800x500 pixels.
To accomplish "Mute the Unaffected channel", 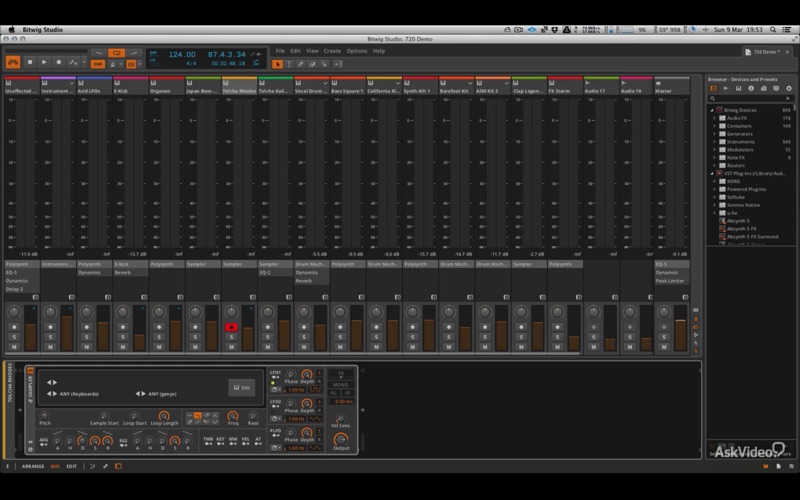I will (14, 347).
